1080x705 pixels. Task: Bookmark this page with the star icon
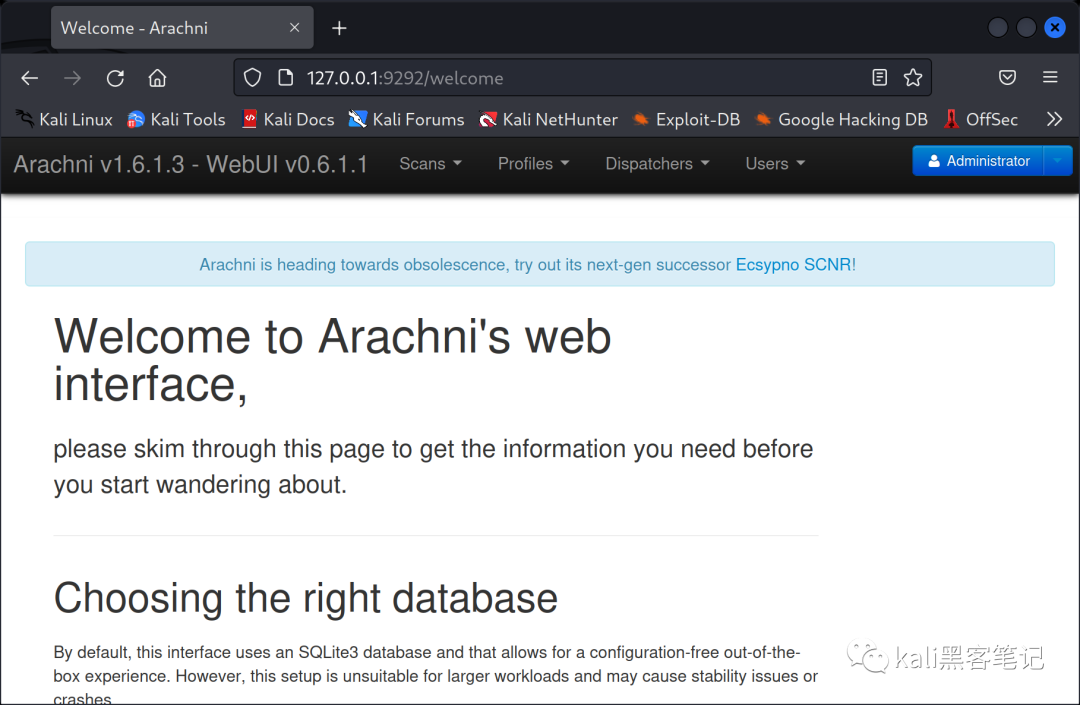(x=912, y=78)
